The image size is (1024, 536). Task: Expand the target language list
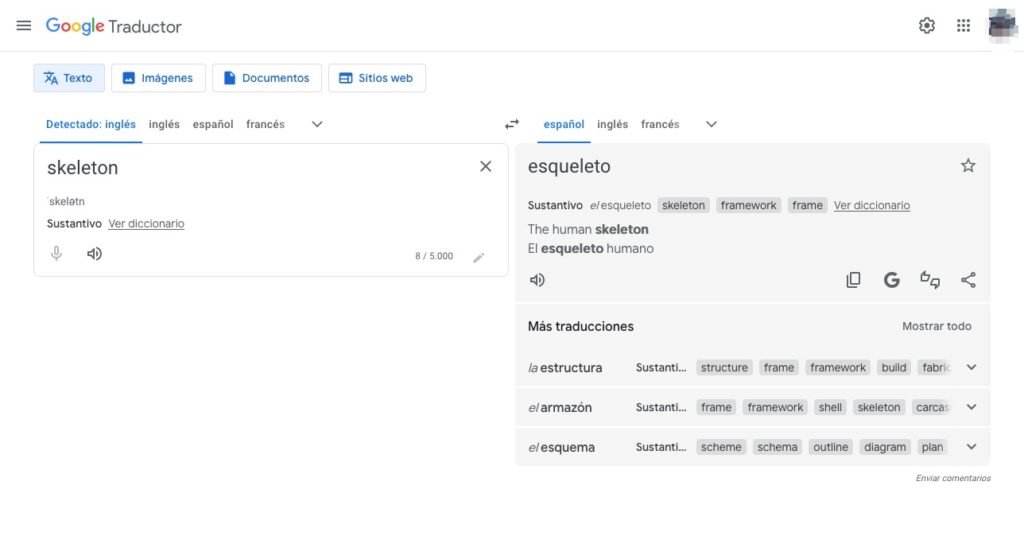click(x=711, y=124)
